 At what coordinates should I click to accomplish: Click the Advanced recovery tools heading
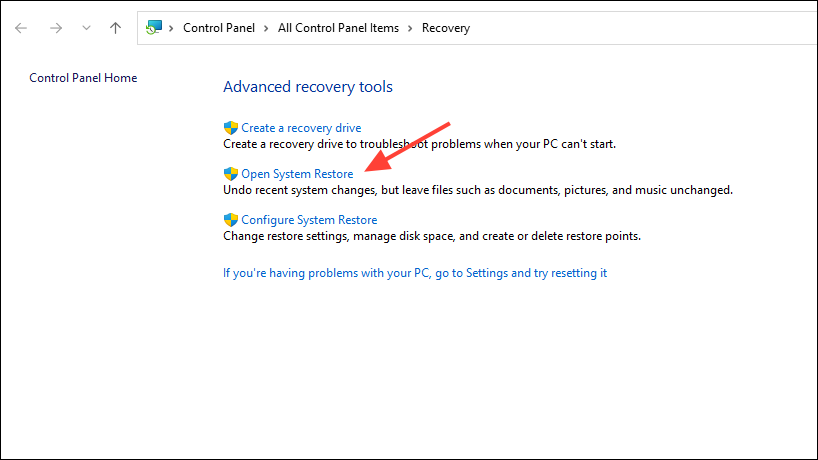[308, 87]
